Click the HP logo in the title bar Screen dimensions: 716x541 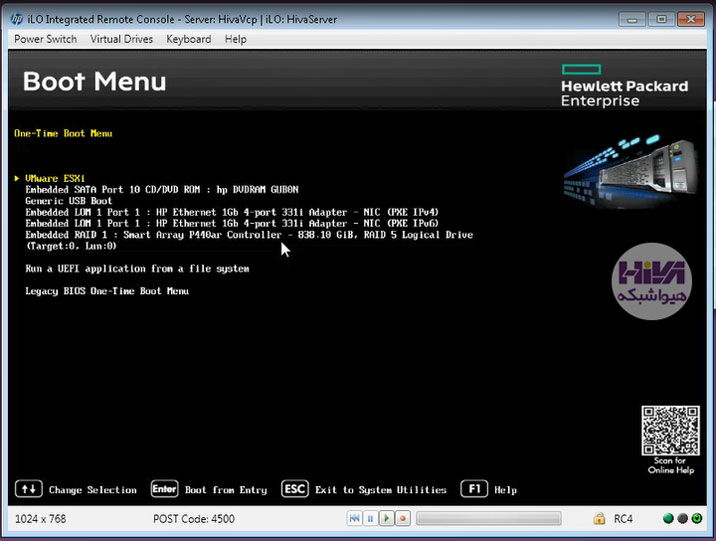[x=16, y=19]
